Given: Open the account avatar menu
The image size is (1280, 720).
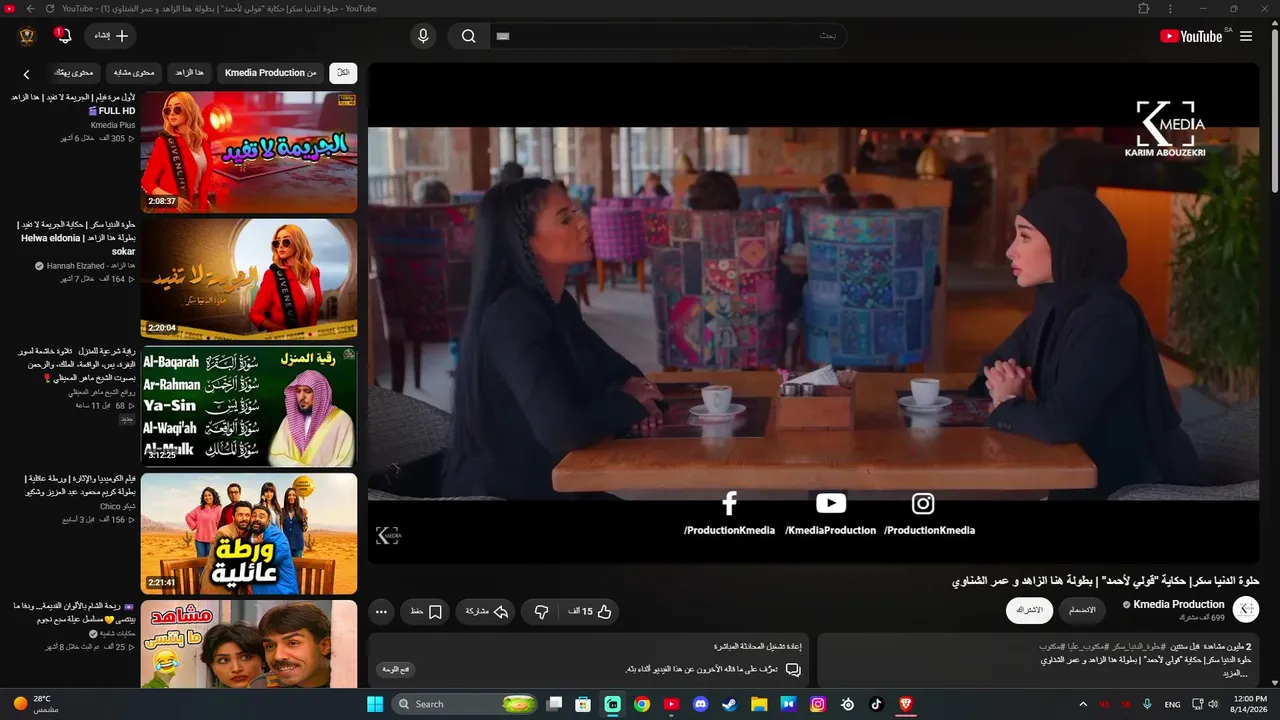Looking at the screenshot, I should pyautogui.click(x=27, y=36).
